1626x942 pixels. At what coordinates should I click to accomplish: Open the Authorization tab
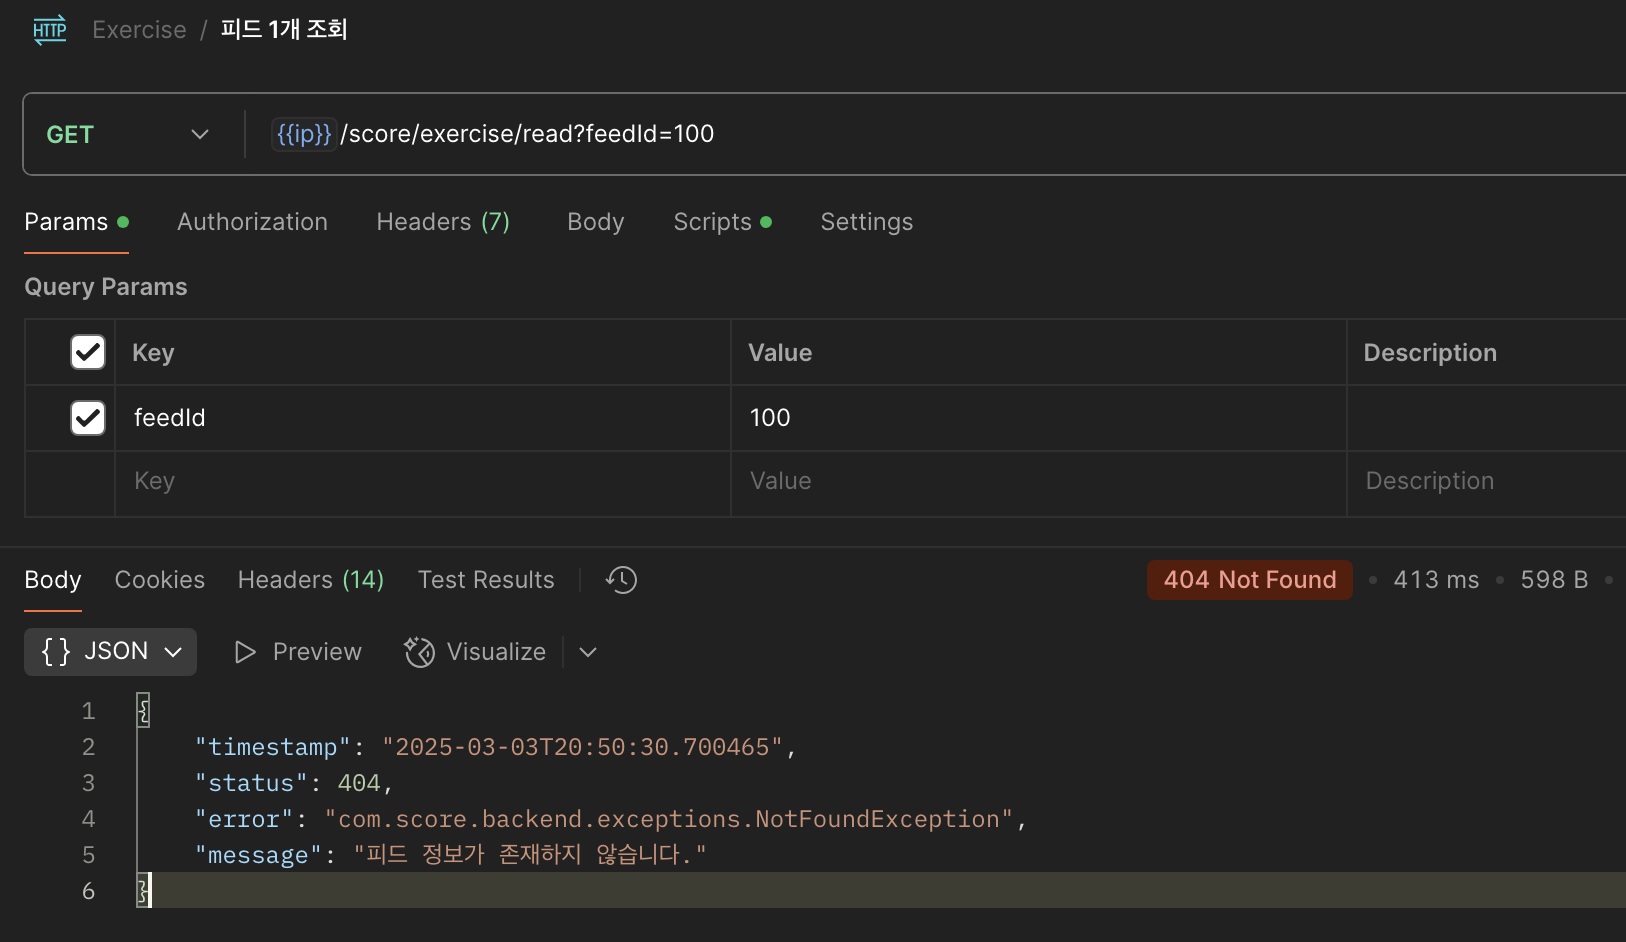tap(252, 222)
